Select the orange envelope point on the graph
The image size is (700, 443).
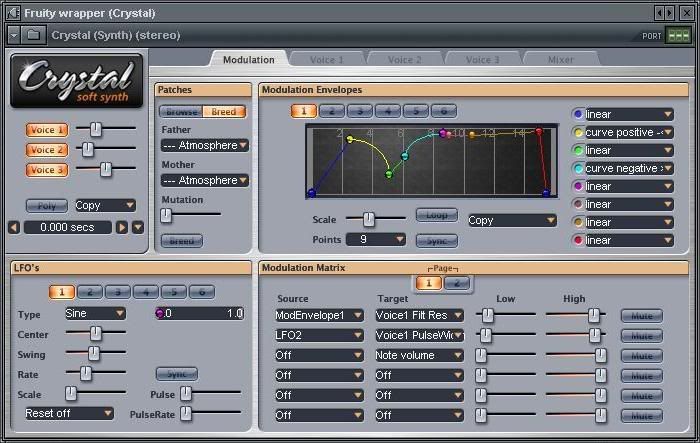pos(472,134)
